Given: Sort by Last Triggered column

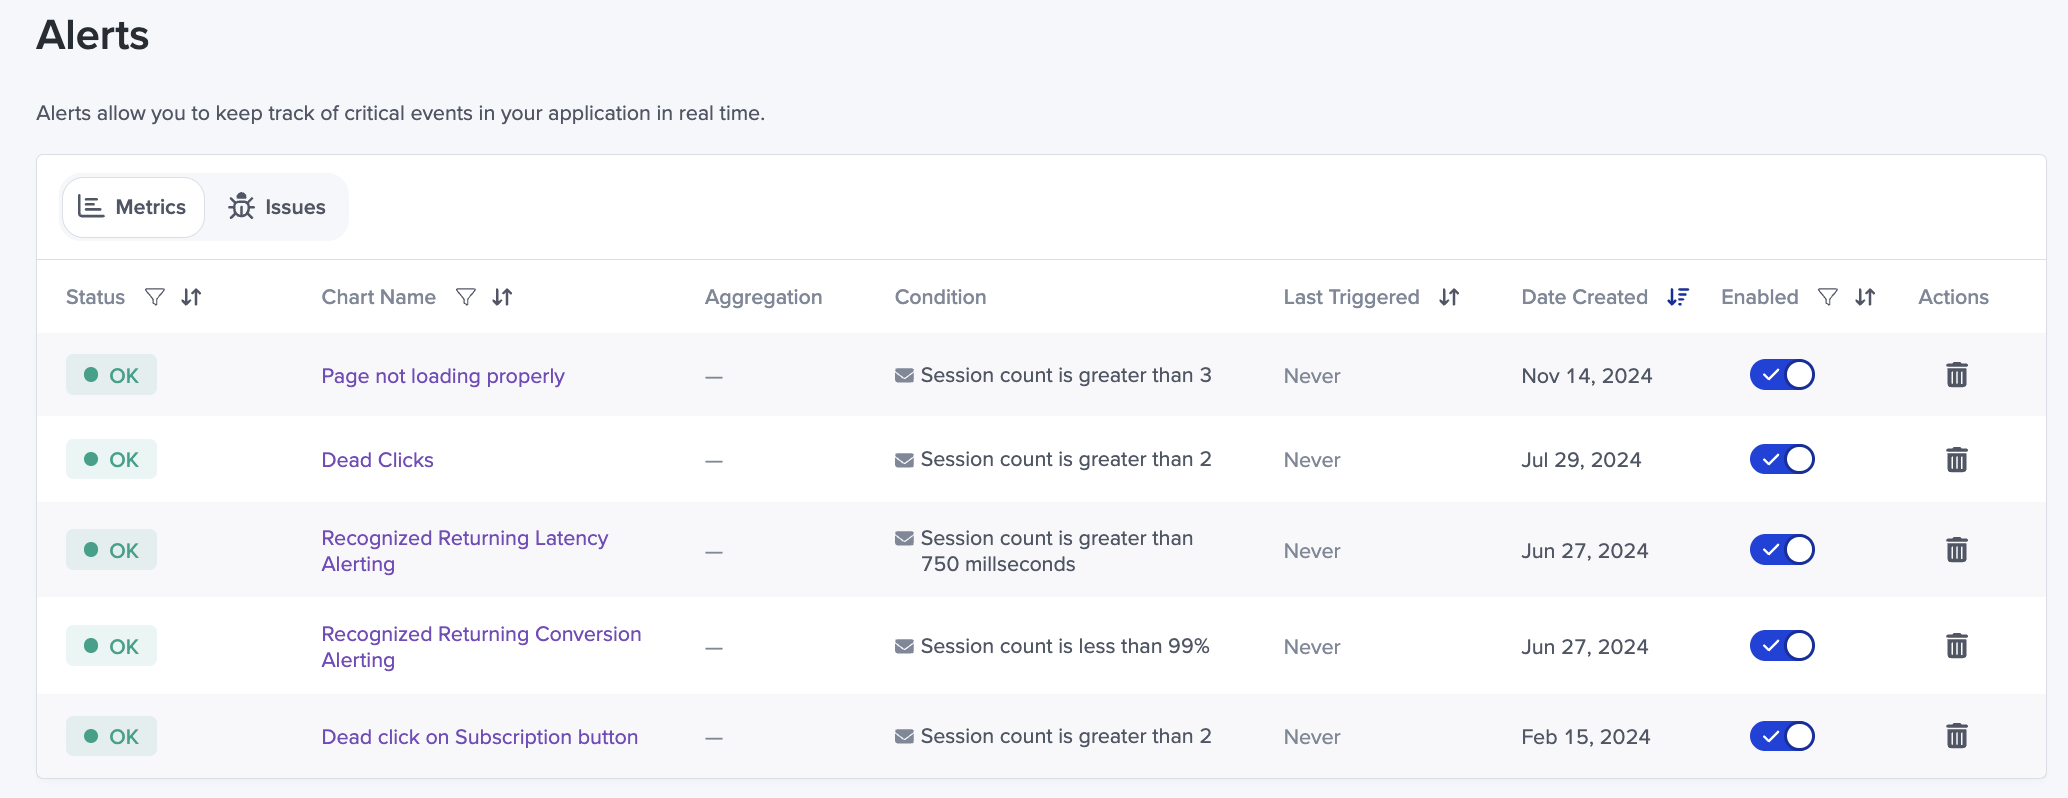Looking at the screenshot, I should (x=1449, y=297).
